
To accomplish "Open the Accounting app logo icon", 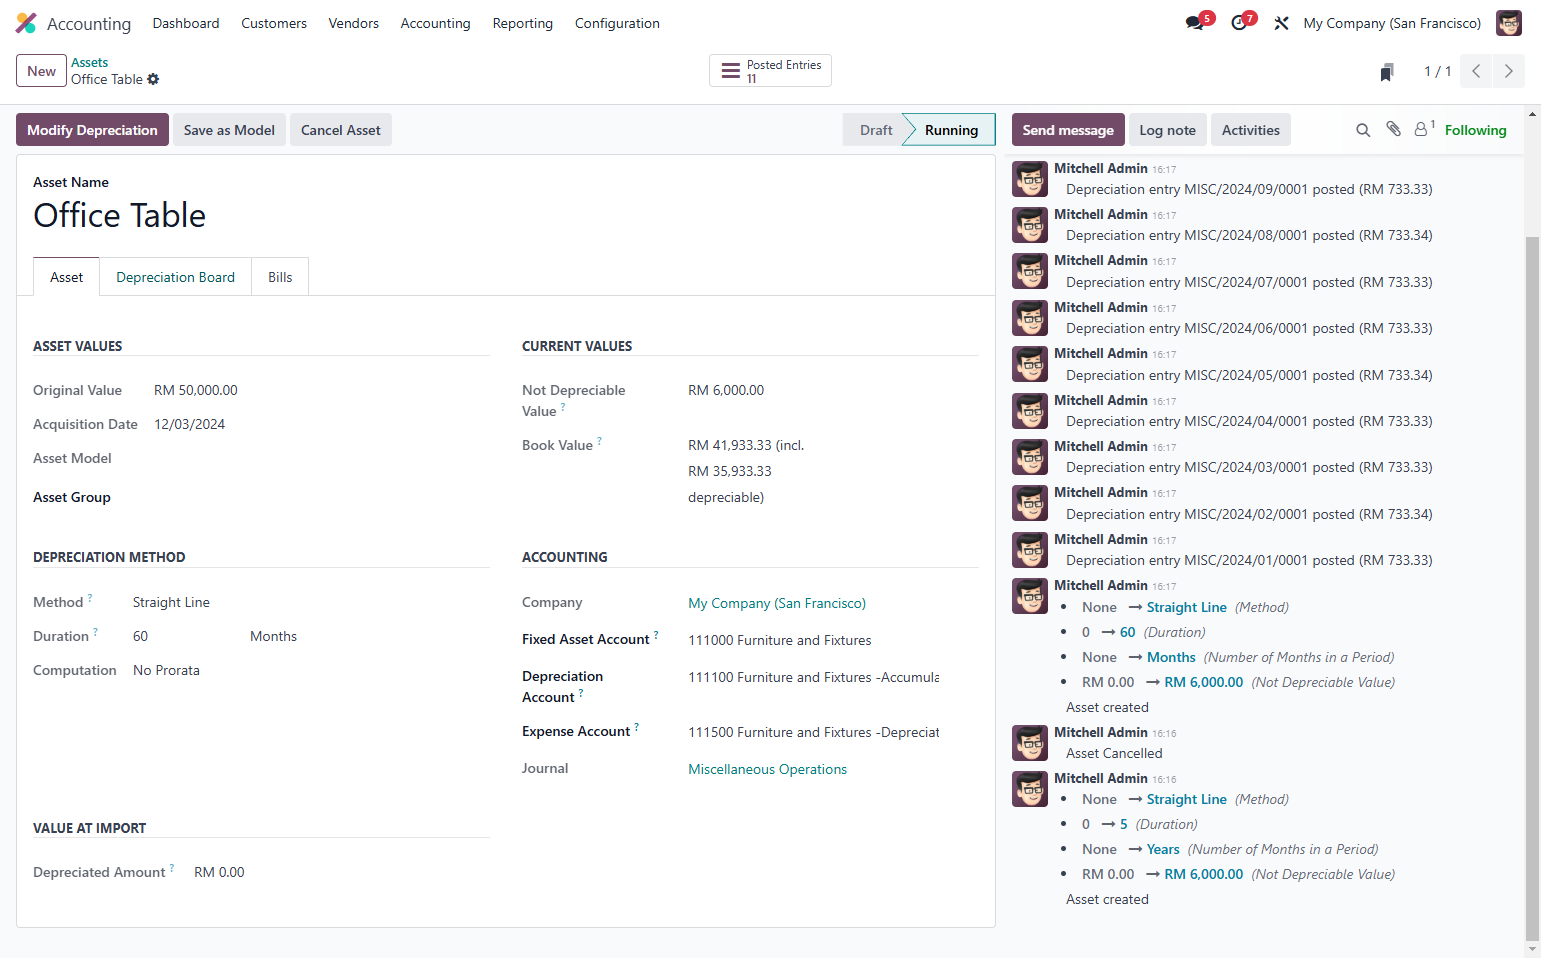I will 26,23.
